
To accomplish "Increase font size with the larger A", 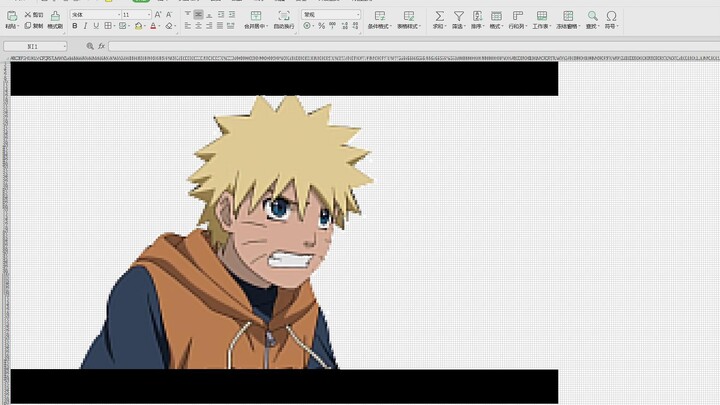I will click(158, 15).
